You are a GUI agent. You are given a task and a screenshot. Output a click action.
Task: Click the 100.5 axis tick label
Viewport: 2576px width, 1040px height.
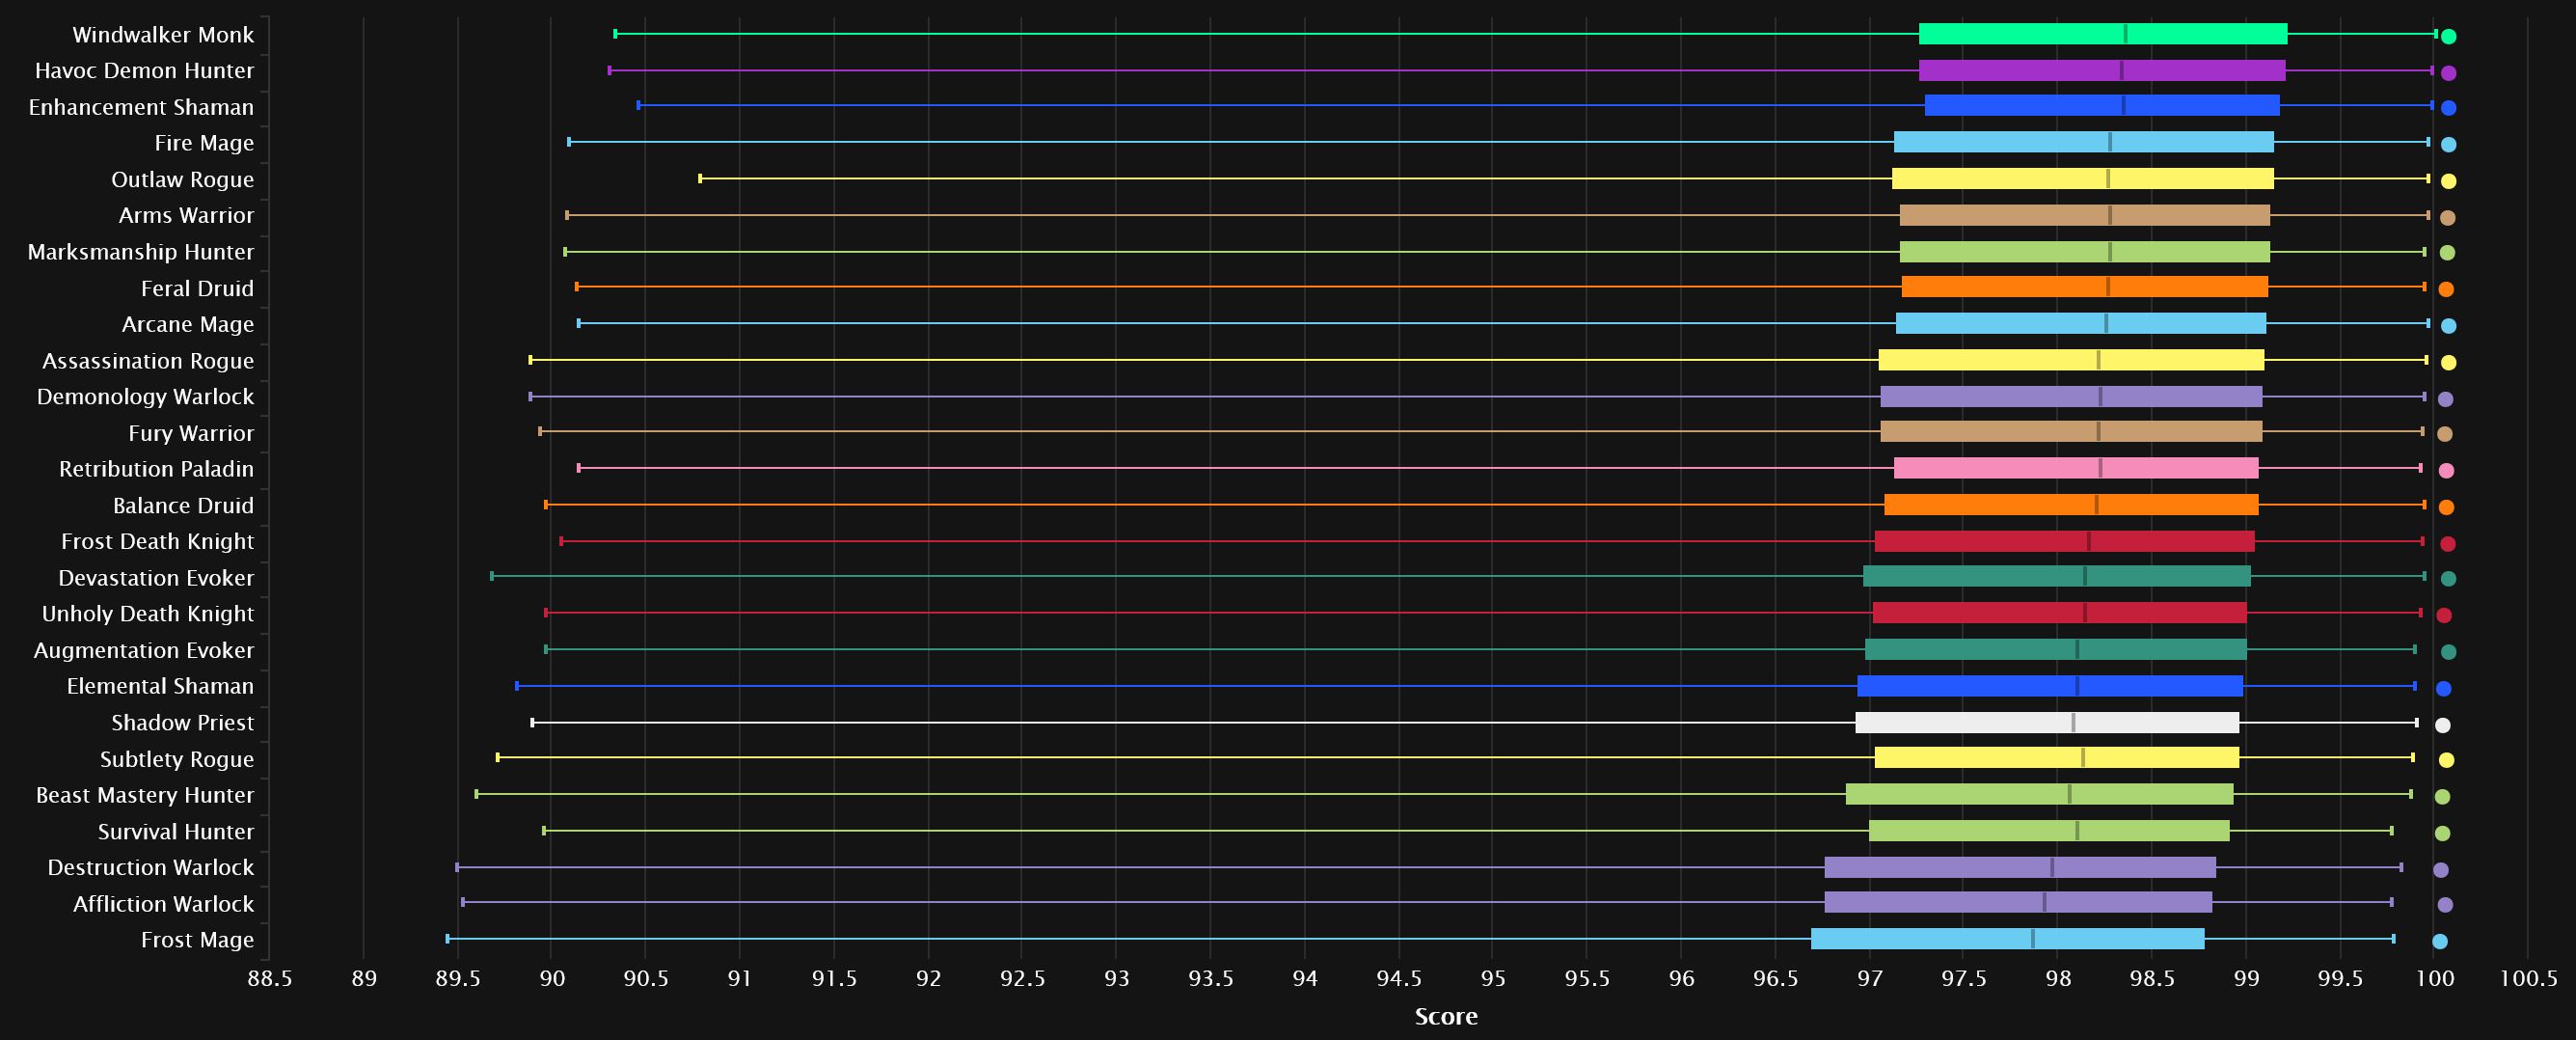pyautogui.click(x=2529, y=979)
